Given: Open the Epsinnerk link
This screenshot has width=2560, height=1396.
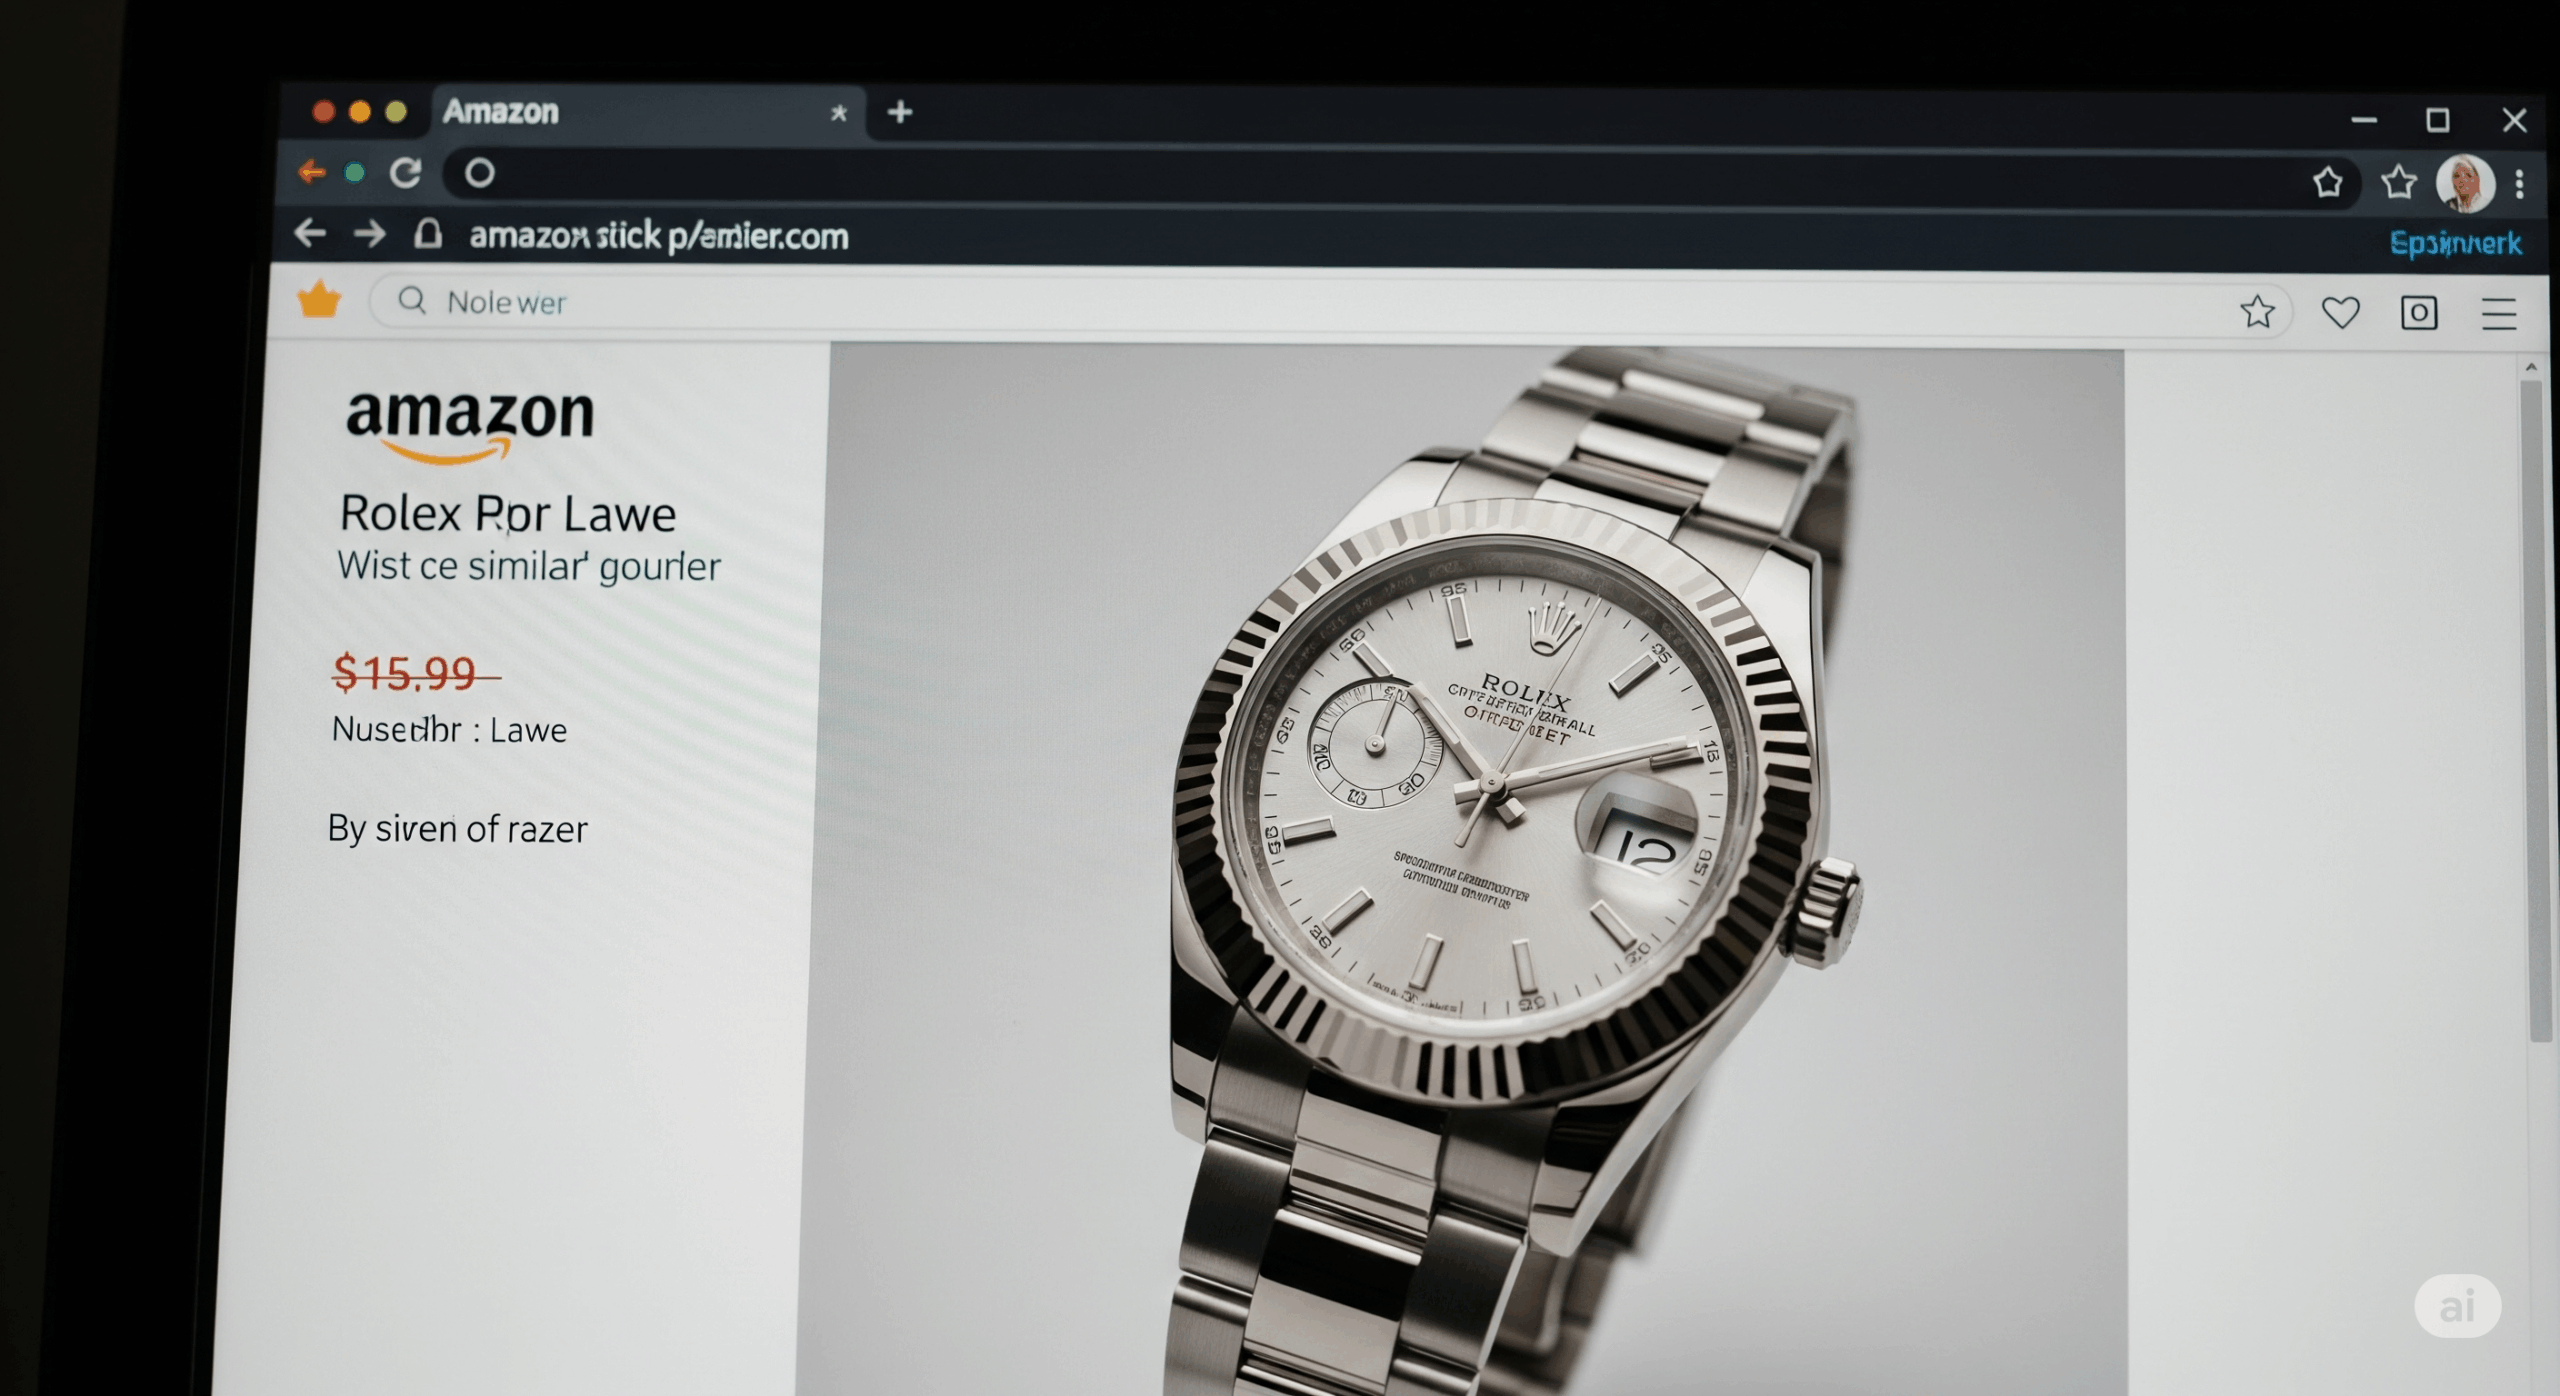Looking at the screenshot, I should [x=2455, y=243].
